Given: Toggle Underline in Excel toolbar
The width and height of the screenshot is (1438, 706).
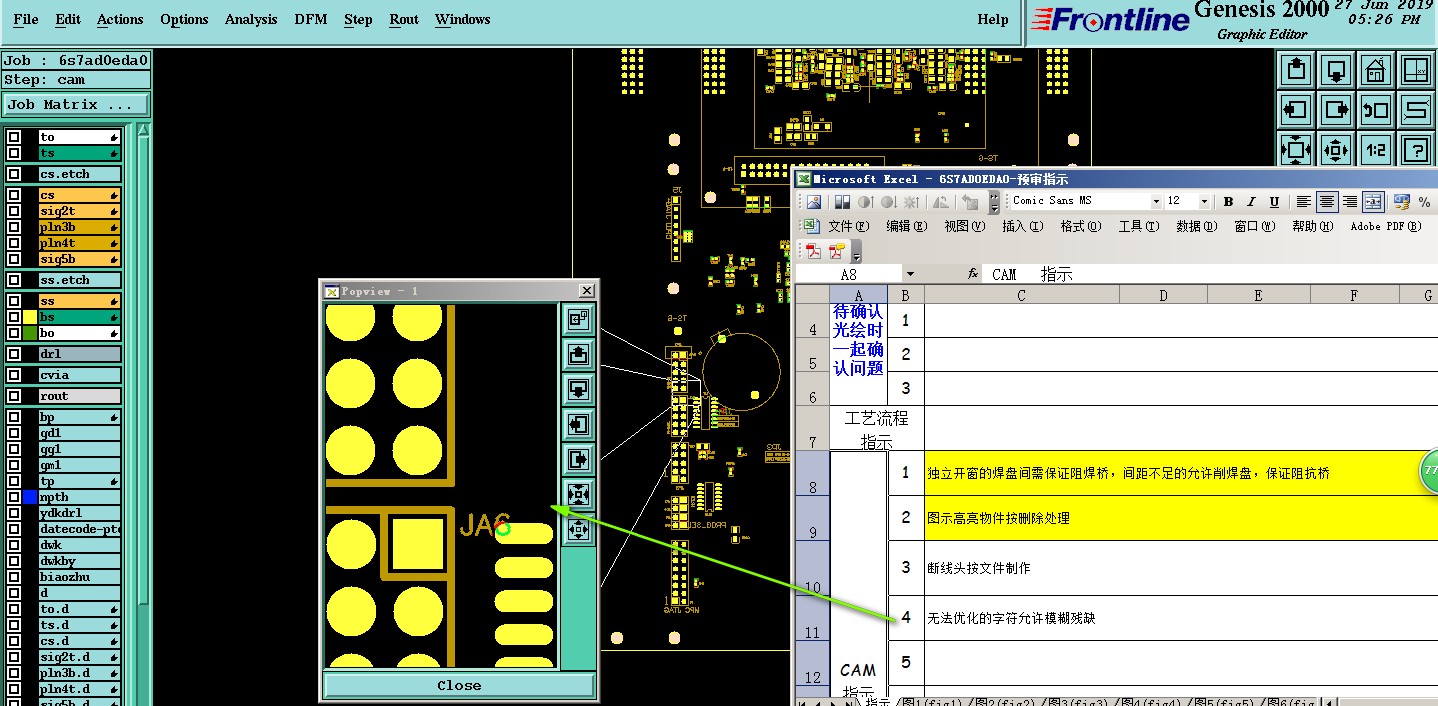Looking at the screenshot, I should click(x=1274, y=202).
